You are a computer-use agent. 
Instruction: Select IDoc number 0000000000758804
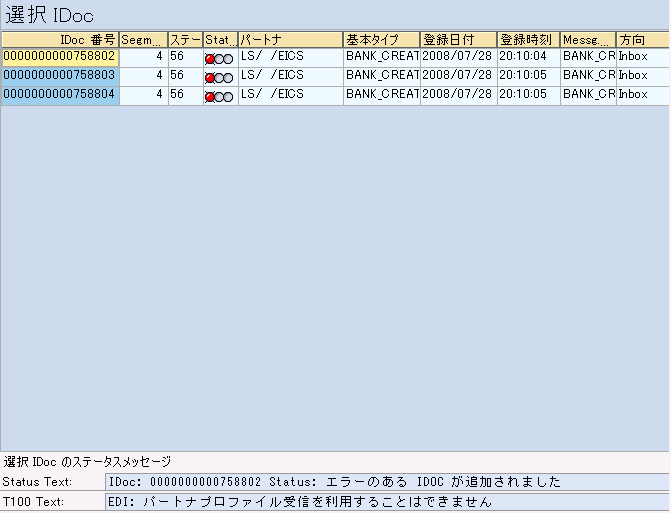(x=60, y=94)
